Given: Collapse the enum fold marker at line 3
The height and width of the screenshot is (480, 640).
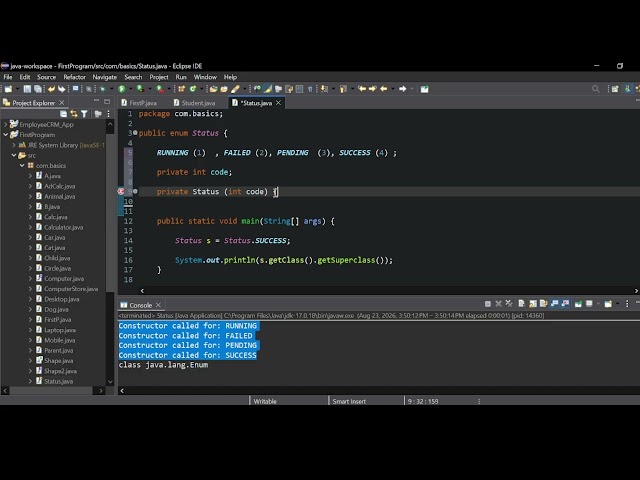Looking at the screenshot, I should [135, 133].
